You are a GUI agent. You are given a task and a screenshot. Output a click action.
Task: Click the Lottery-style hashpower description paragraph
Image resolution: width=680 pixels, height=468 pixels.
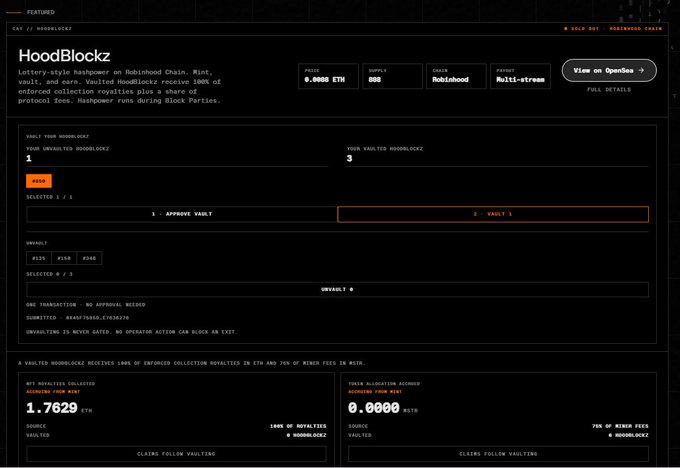pos(120,86)
